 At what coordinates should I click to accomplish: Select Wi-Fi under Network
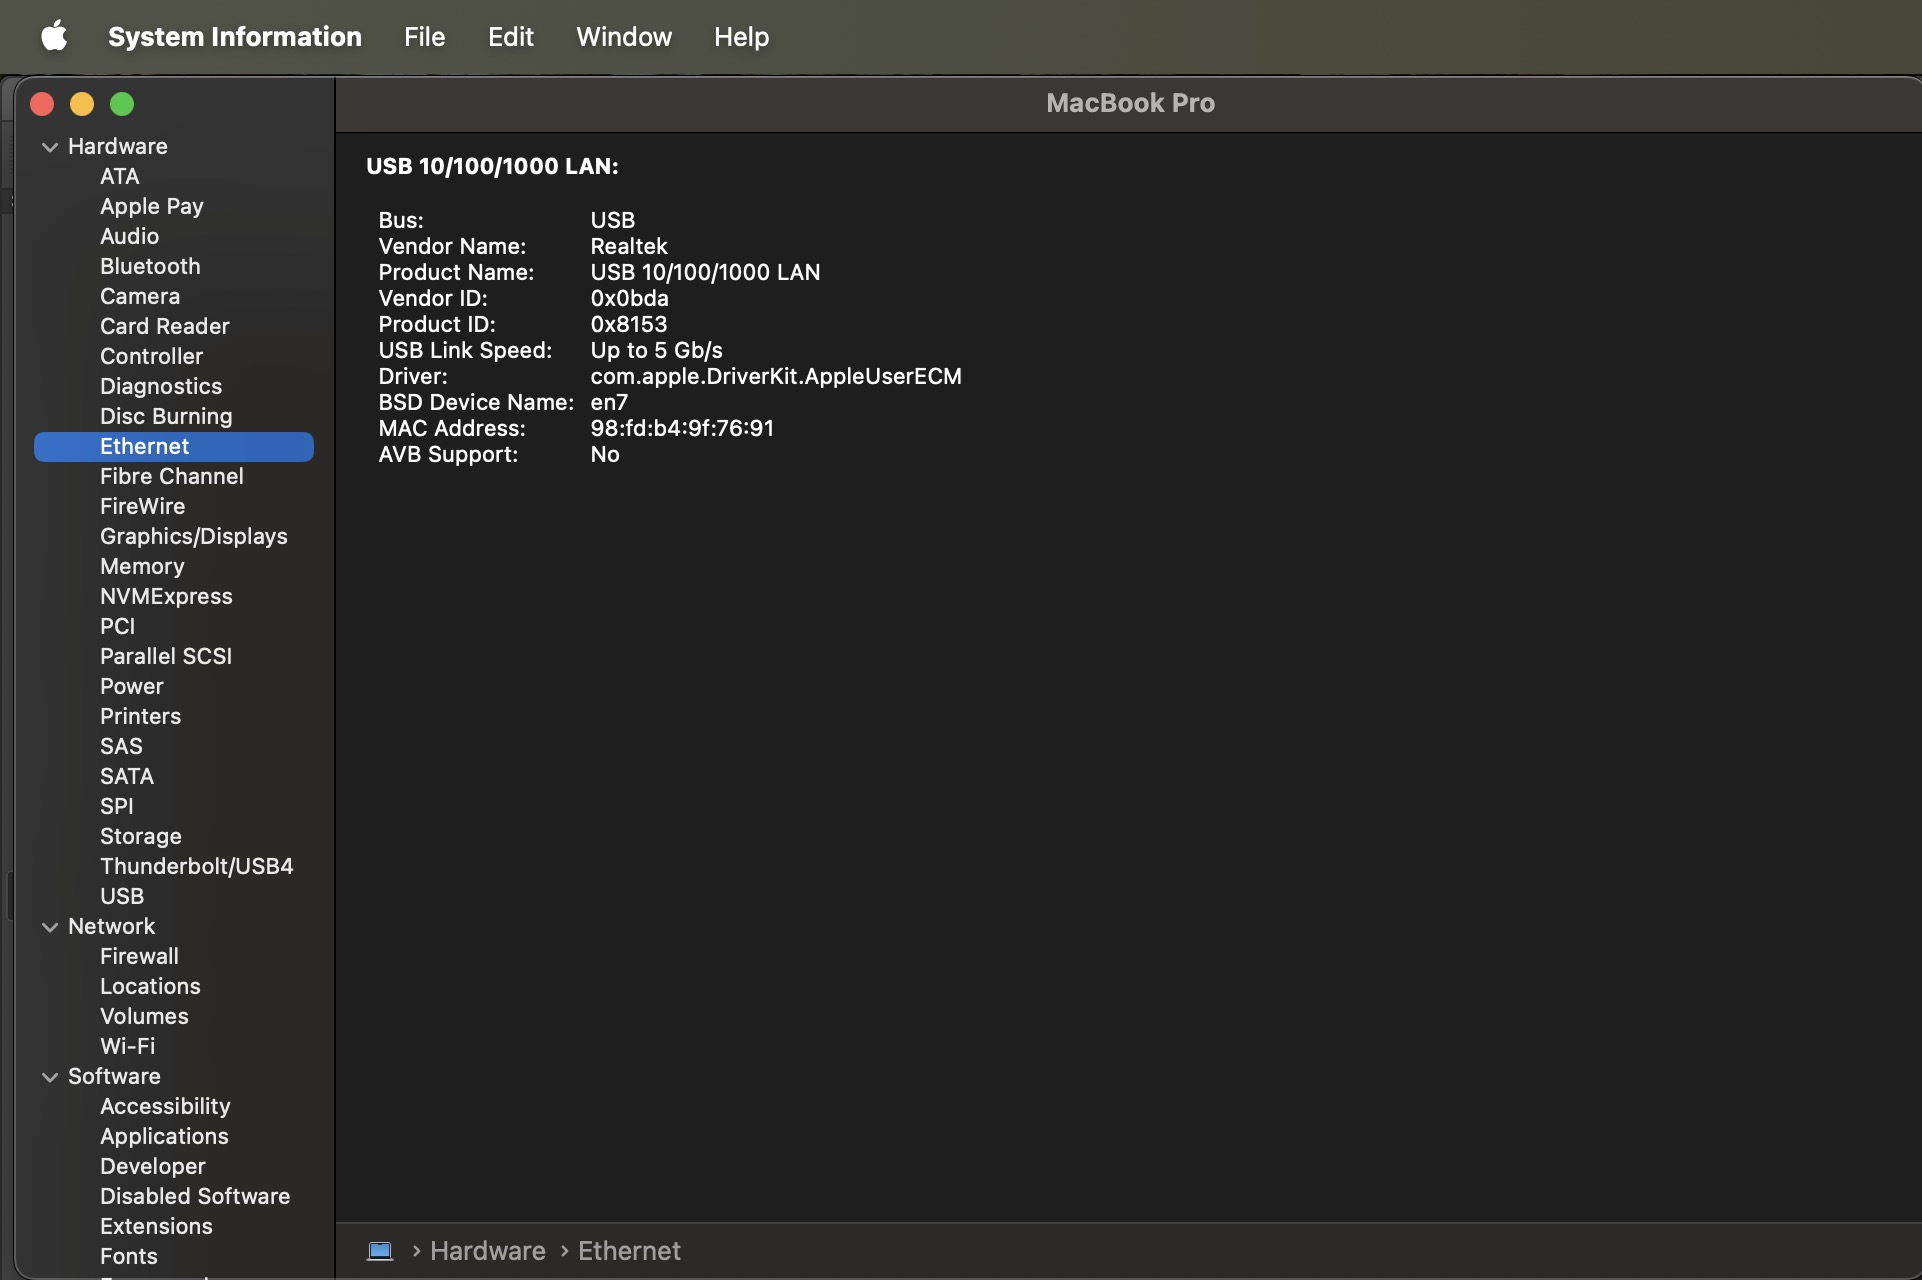[x=127, y=1046]
